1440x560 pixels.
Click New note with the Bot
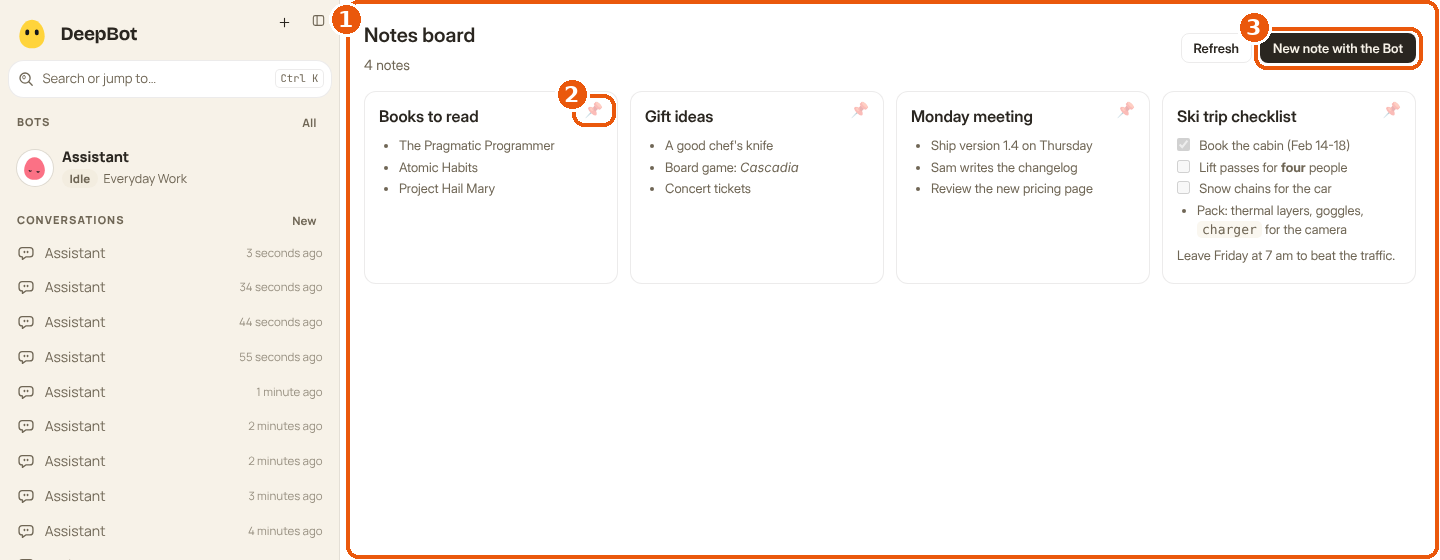point(1338,48)
